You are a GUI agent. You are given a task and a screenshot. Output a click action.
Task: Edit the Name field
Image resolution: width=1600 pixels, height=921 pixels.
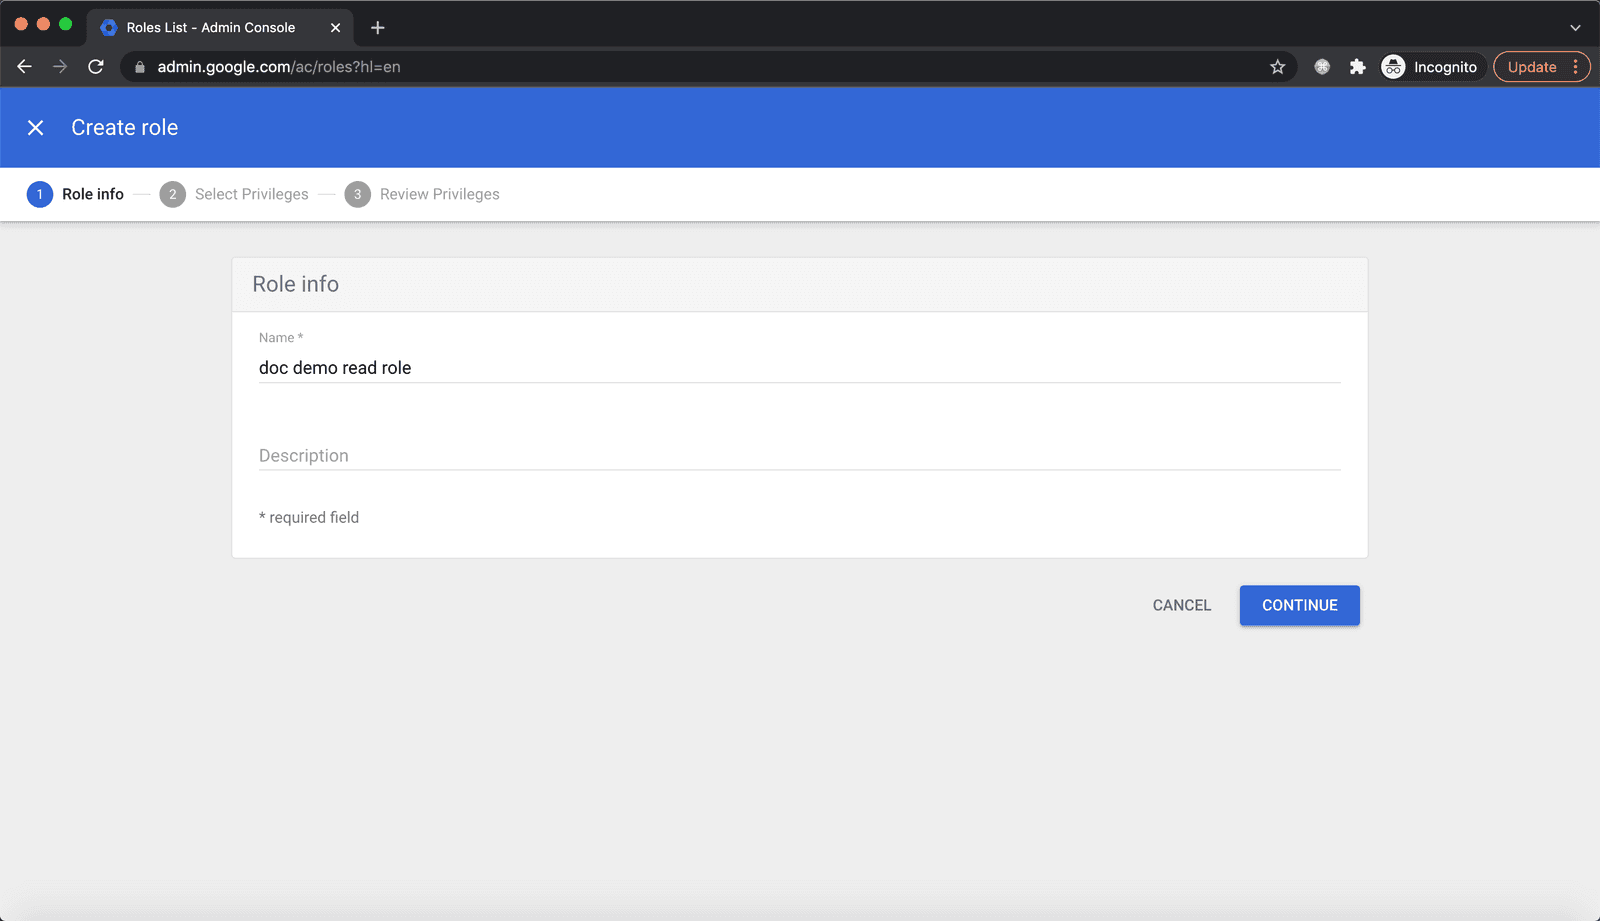pyautogui.click(x=799, y=368)
